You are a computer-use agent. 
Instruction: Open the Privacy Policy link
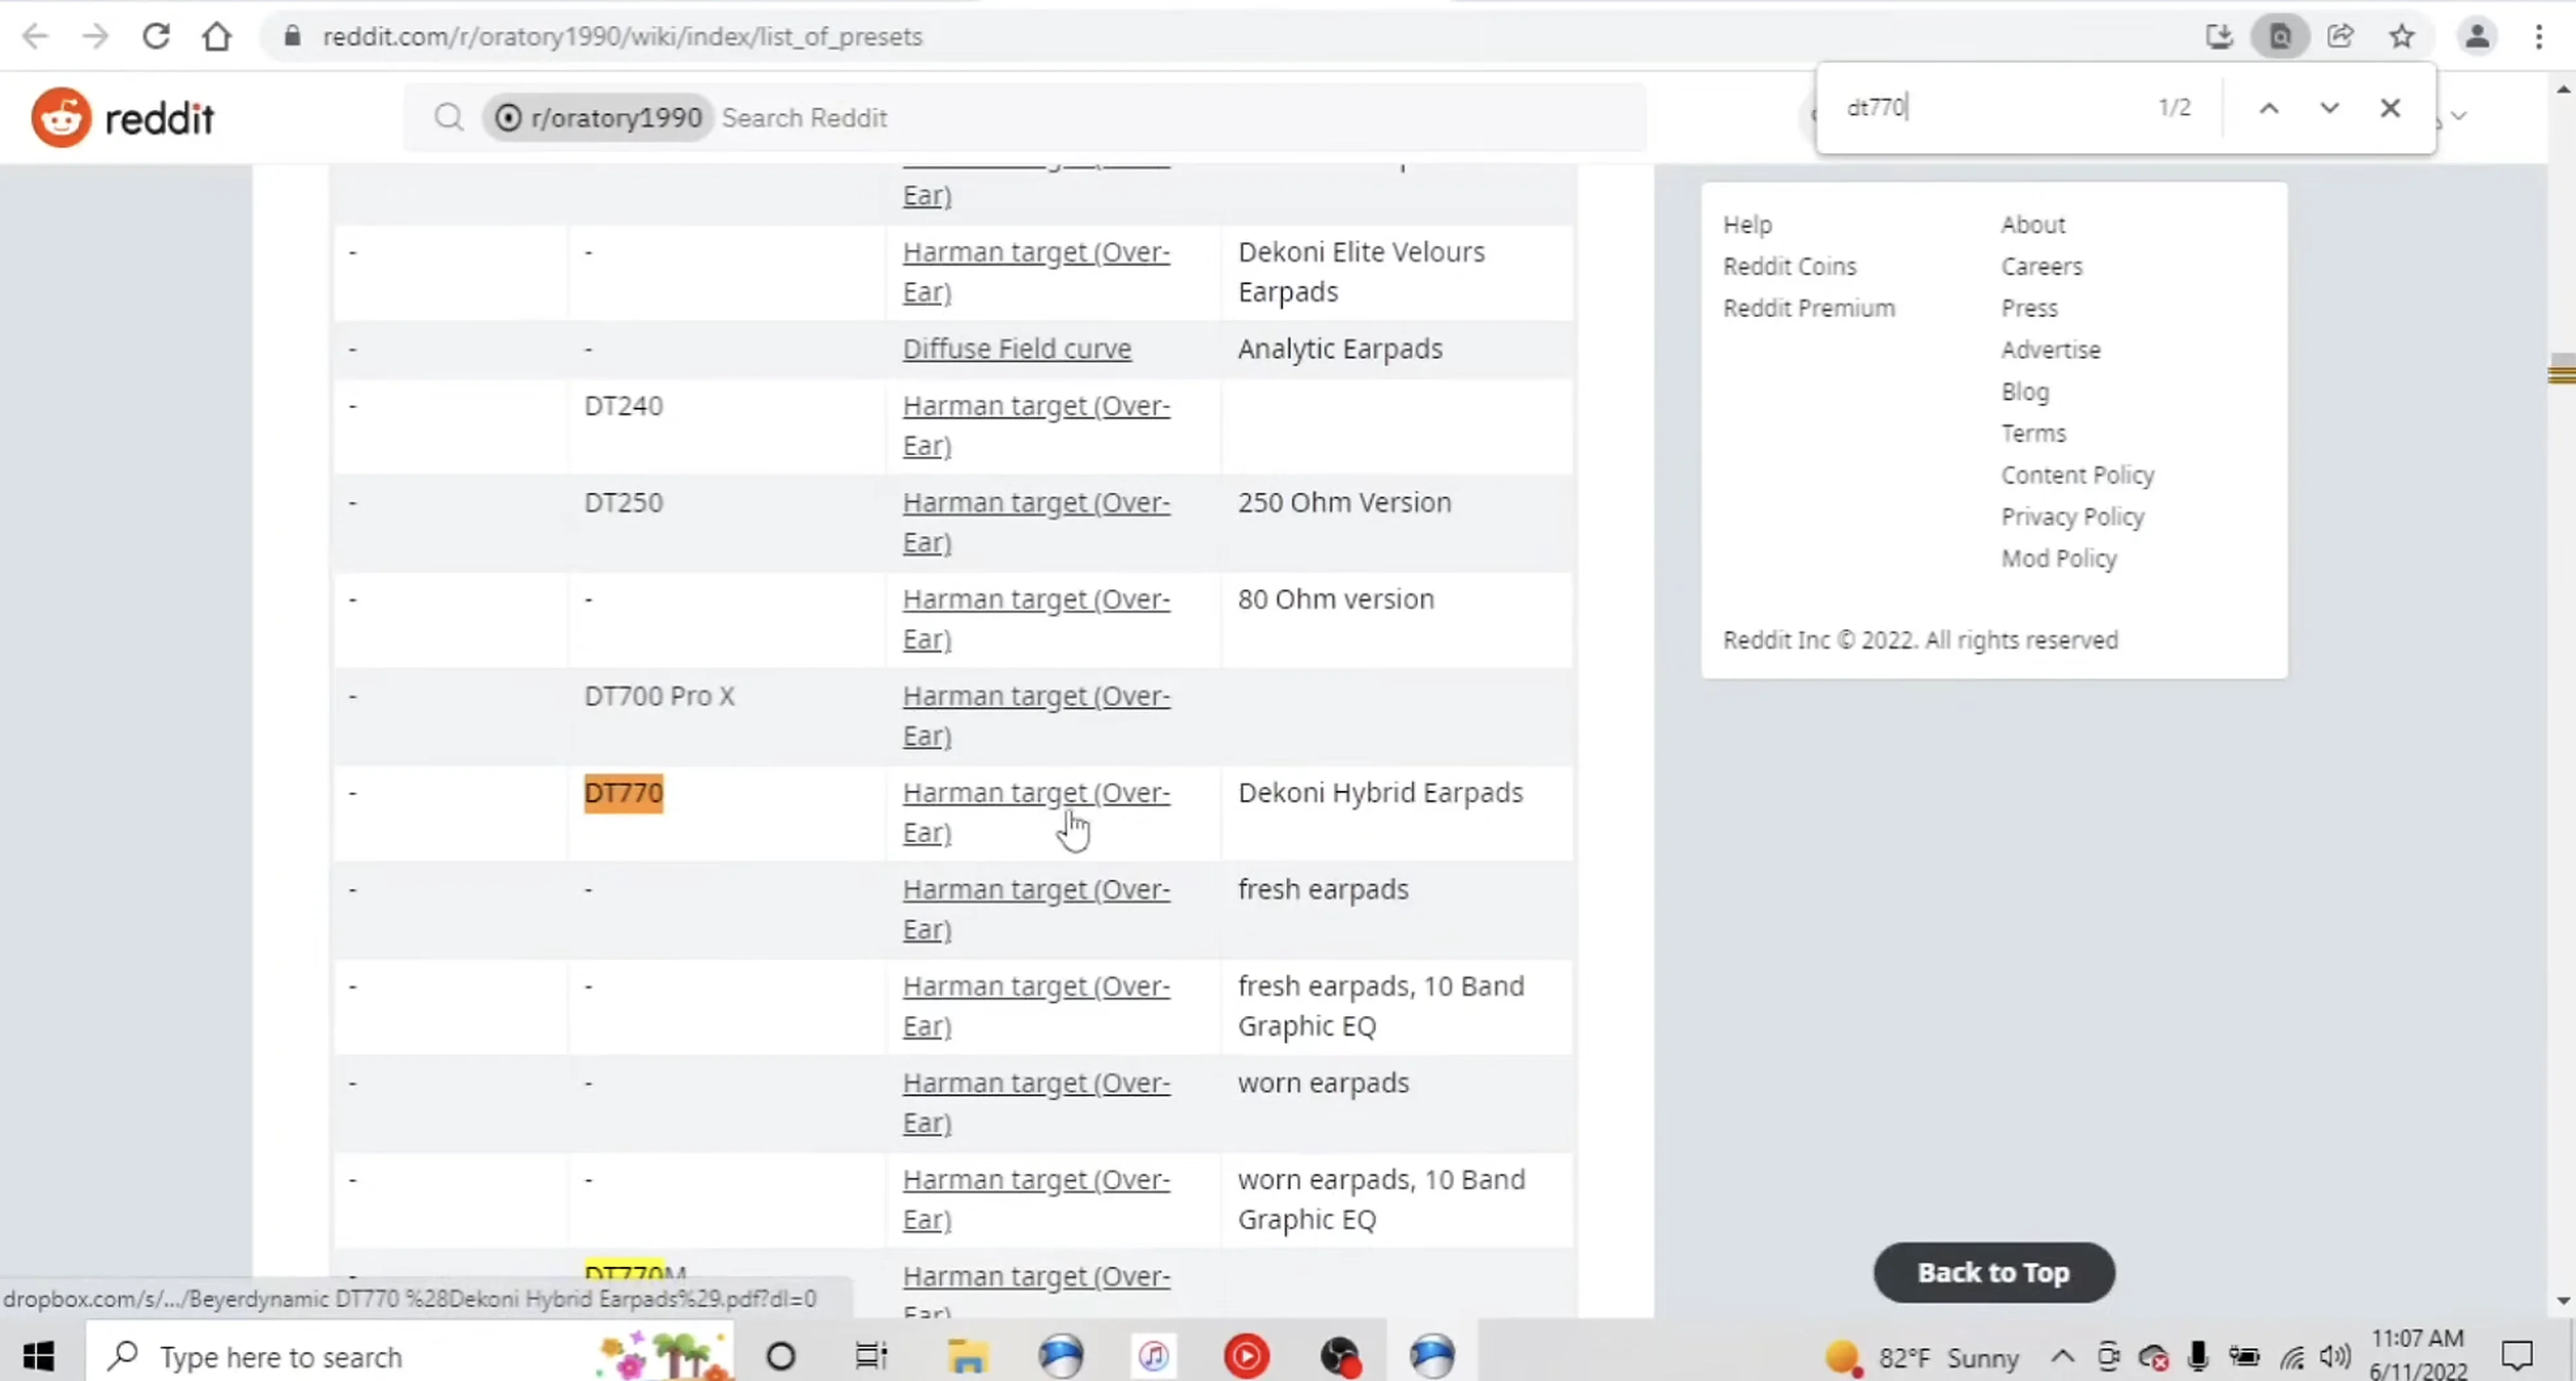point(2072,517)
